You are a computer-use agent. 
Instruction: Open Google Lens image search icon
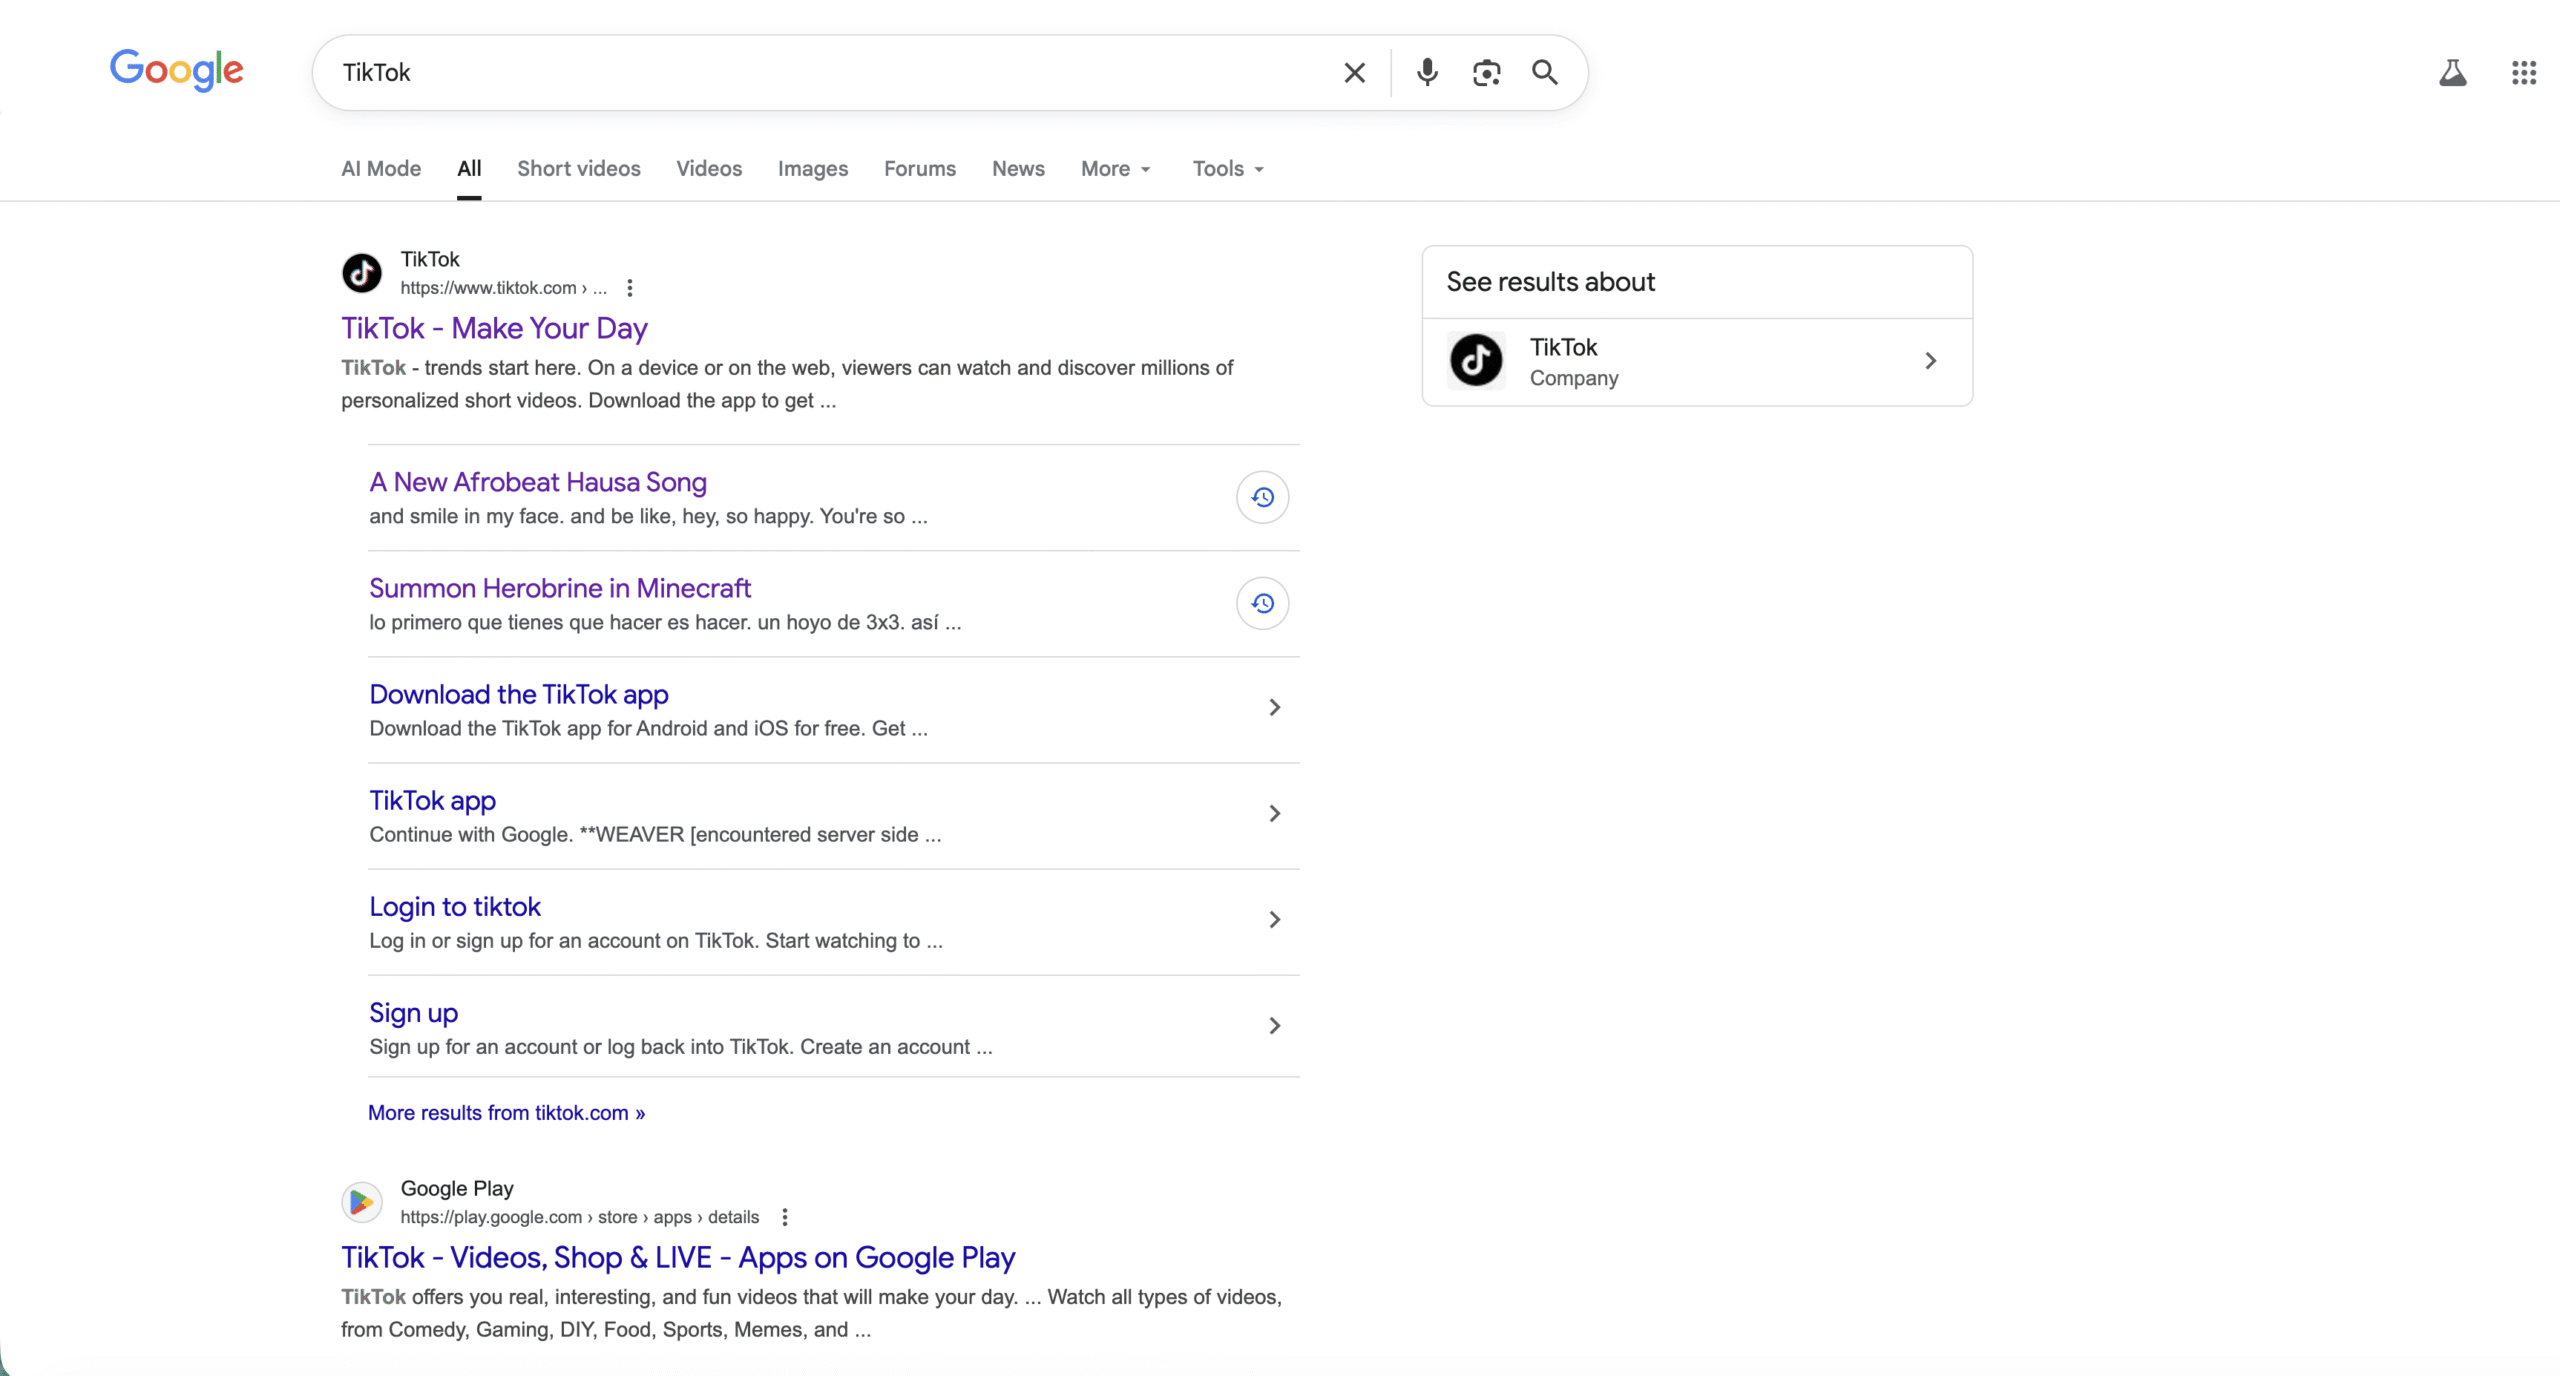click(x=1486, y=73)
